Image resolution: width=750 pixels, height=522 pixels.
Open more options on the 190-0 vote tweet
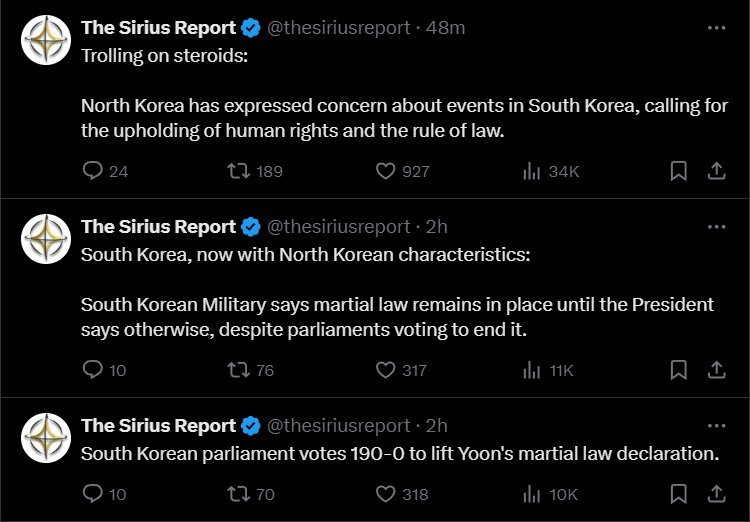point(717,426)
